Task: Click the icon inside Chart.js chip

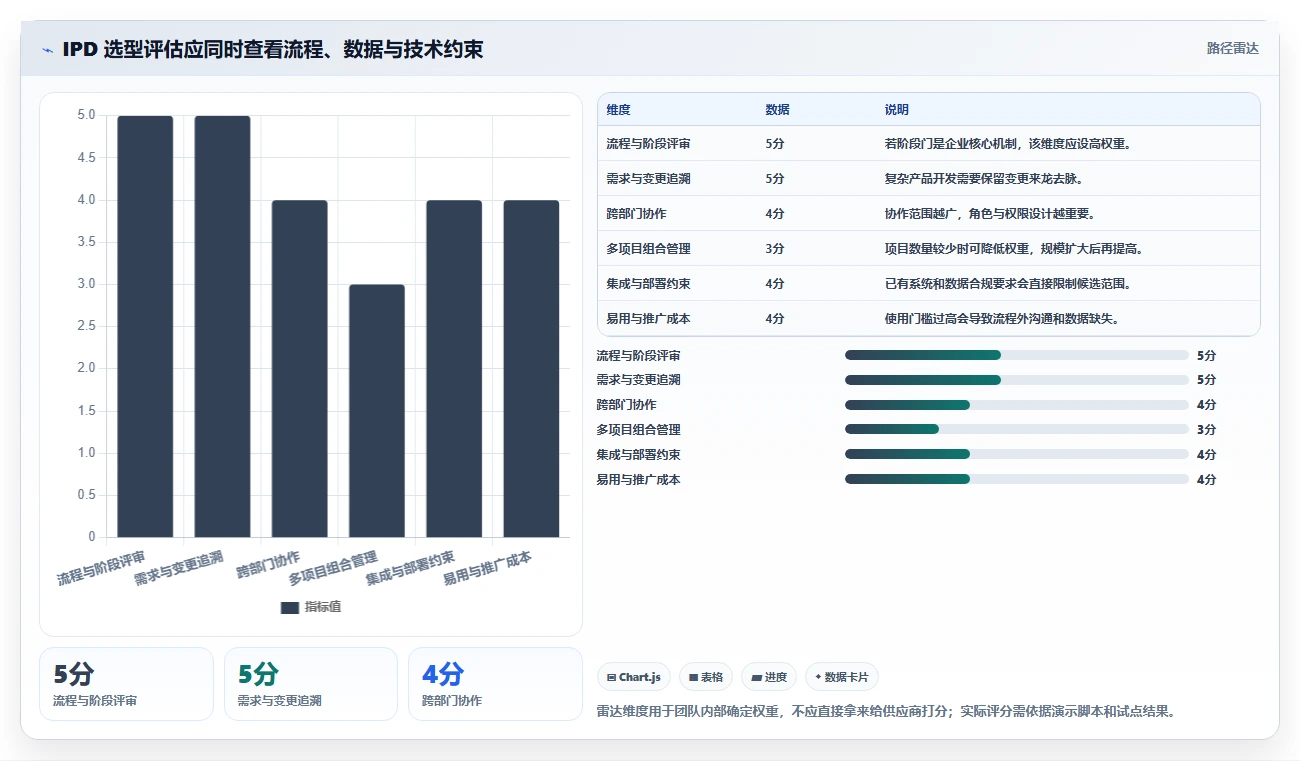Action: coord(611,677)
